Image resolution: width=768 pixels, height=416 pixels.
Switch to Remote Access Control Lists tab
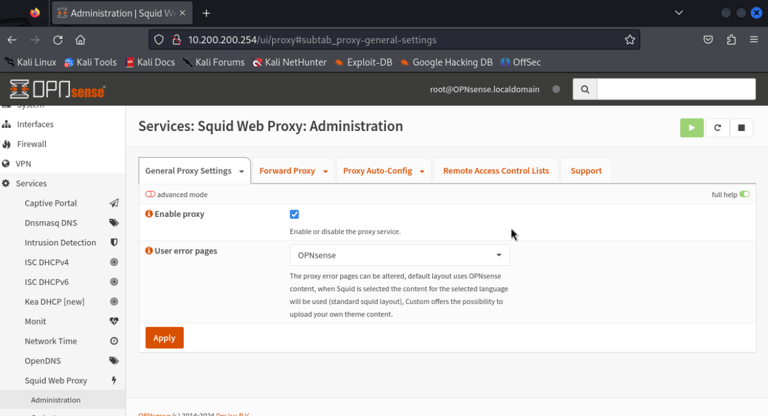tap(496, 171)
